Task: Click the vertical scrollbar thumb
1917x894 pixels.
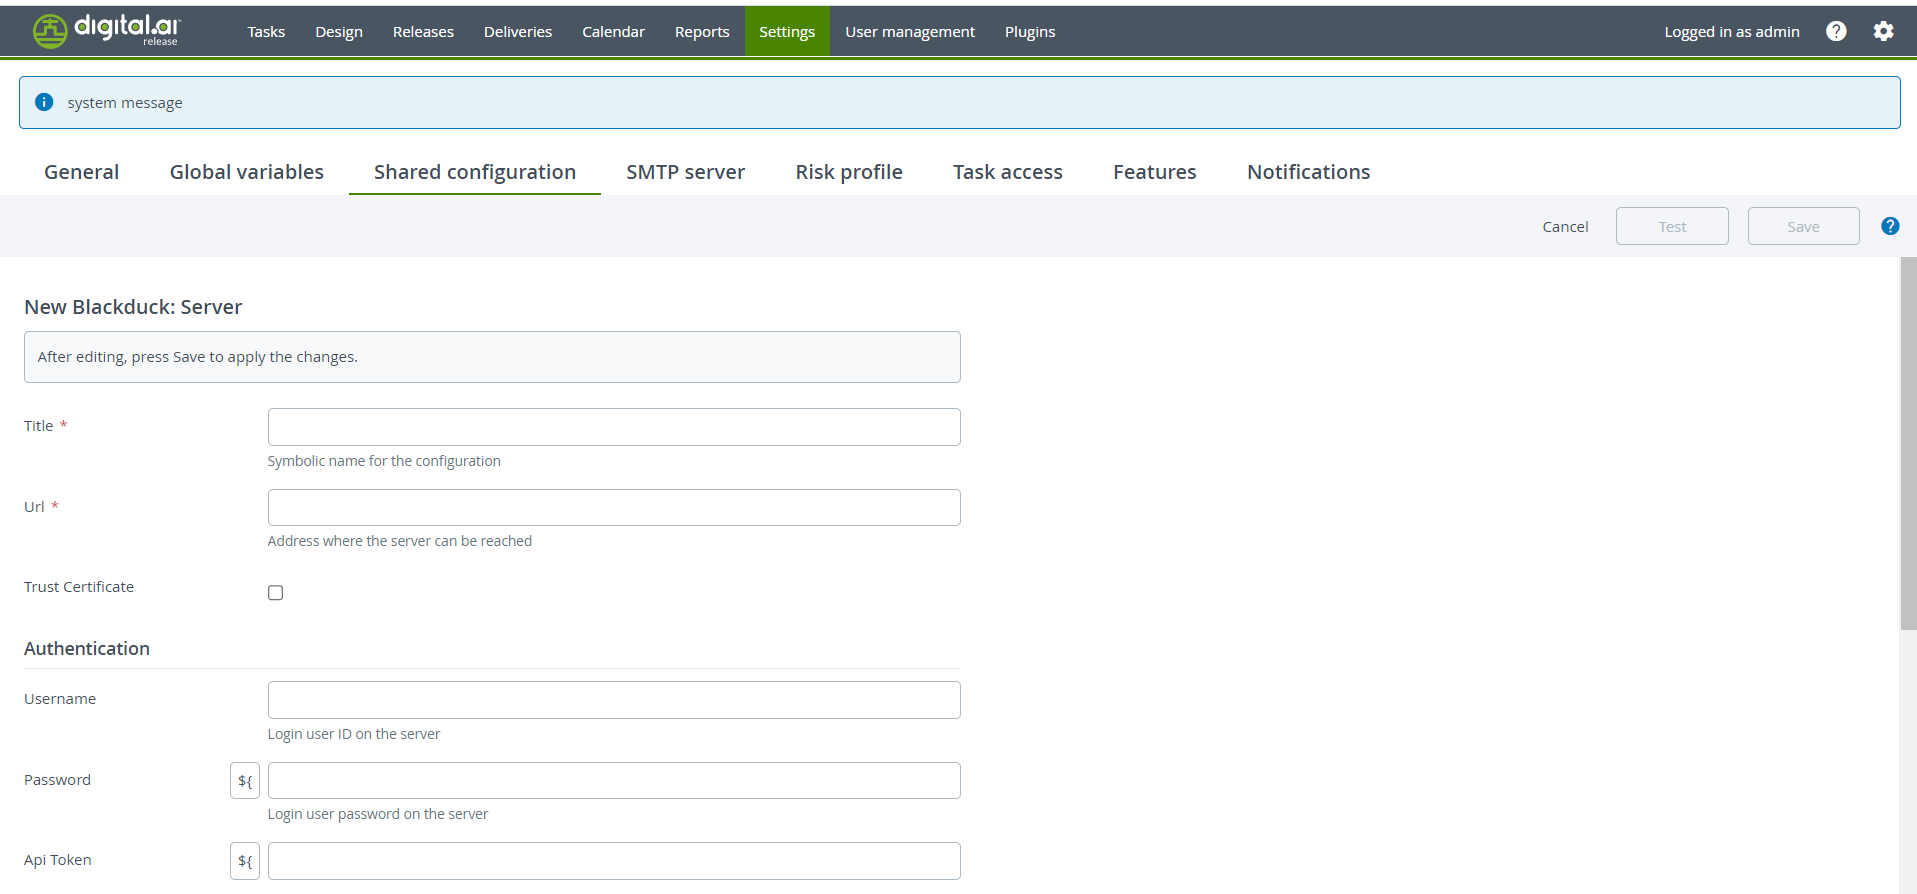Action: pos(1908,443)
